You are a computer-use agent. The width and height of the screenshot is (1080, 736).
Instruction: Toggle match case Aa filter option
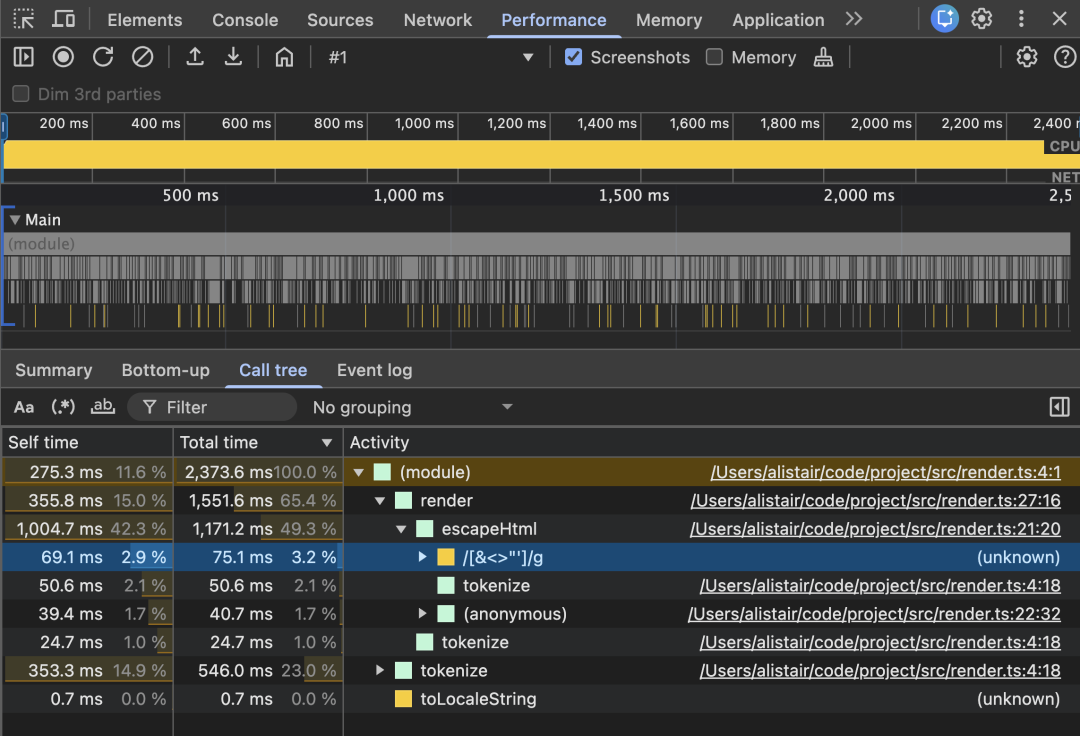(24, 408)
